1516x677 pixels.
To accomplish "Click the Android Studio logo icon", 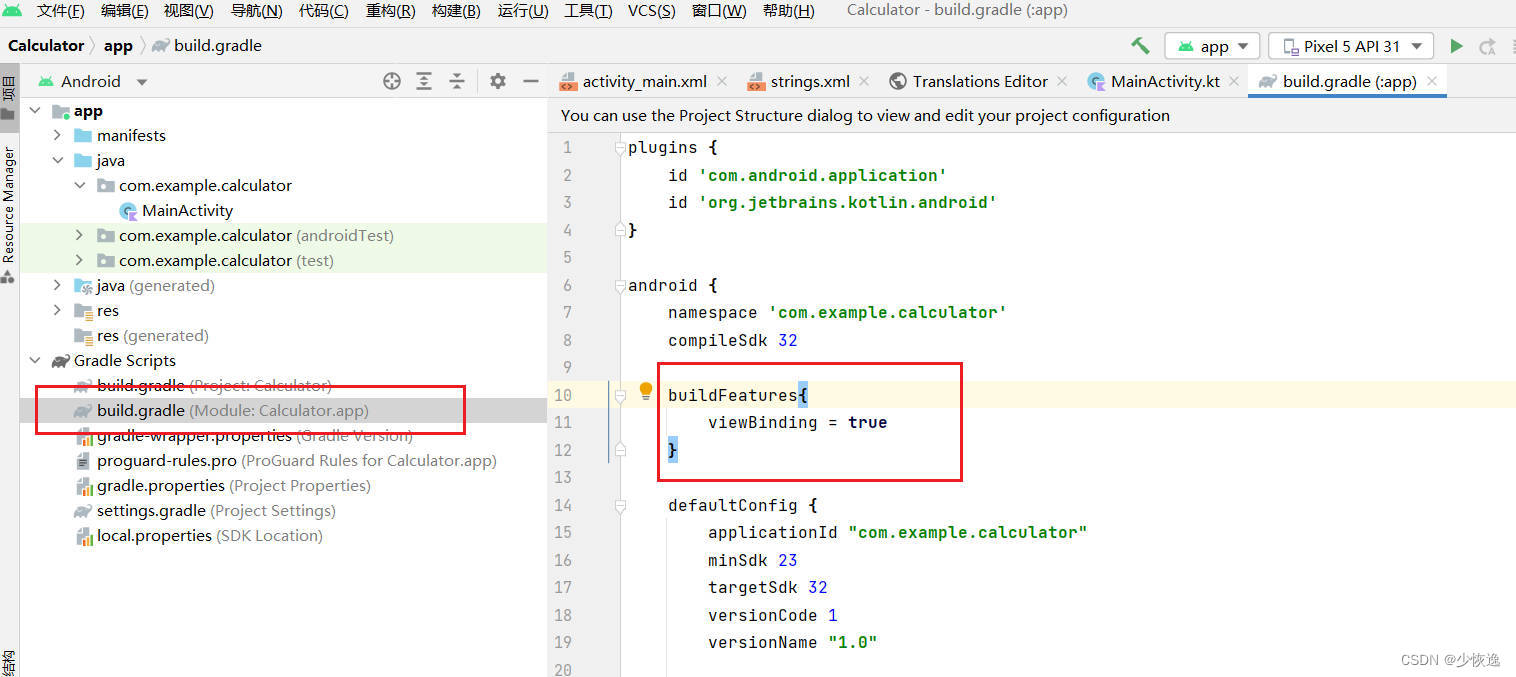I will click(14, 11).
